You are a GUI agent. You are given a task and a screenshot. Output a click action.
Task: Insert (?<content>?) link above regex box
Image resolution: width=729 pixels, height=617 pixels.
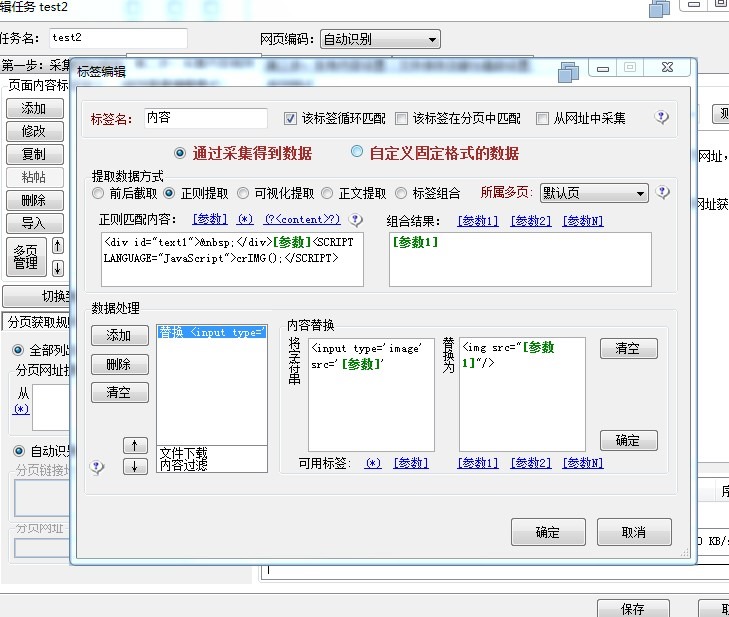point(302,219)
